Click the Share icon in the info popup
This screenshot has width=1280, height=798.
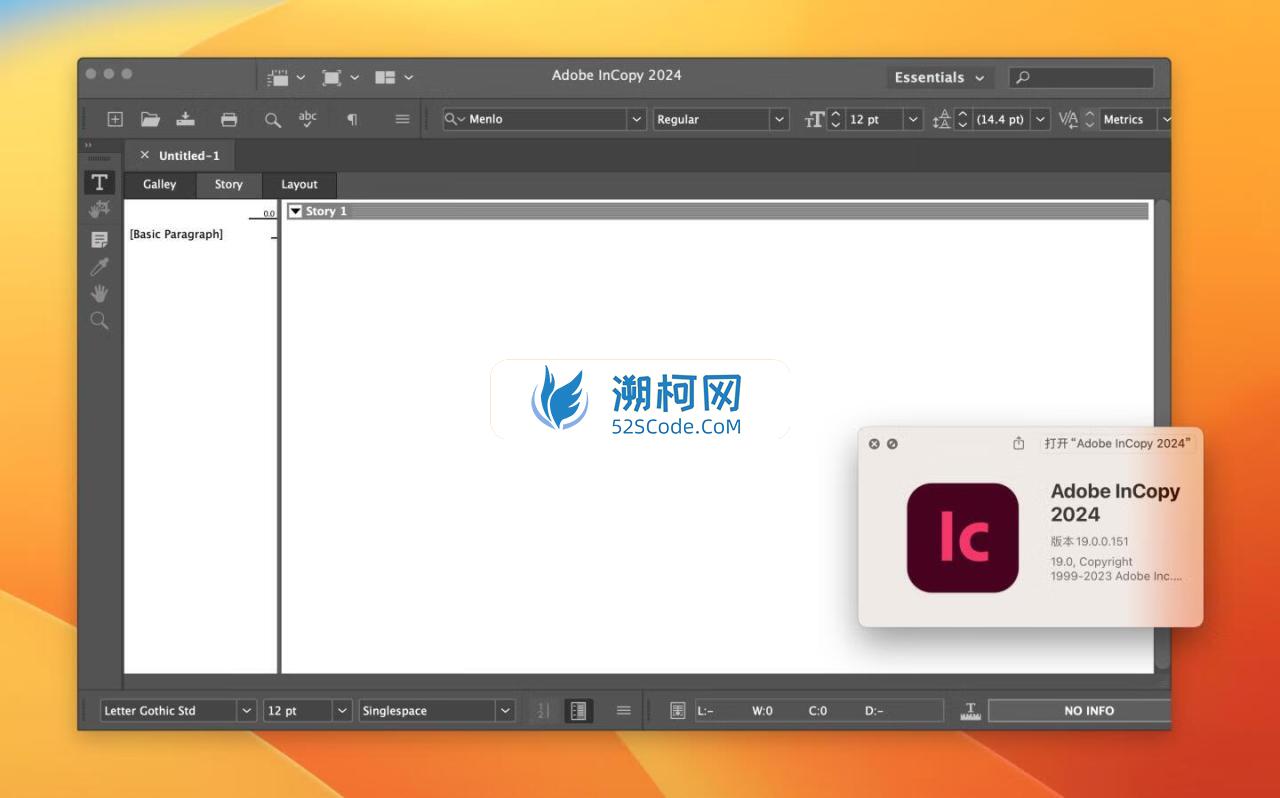[x=1018, y=443]
